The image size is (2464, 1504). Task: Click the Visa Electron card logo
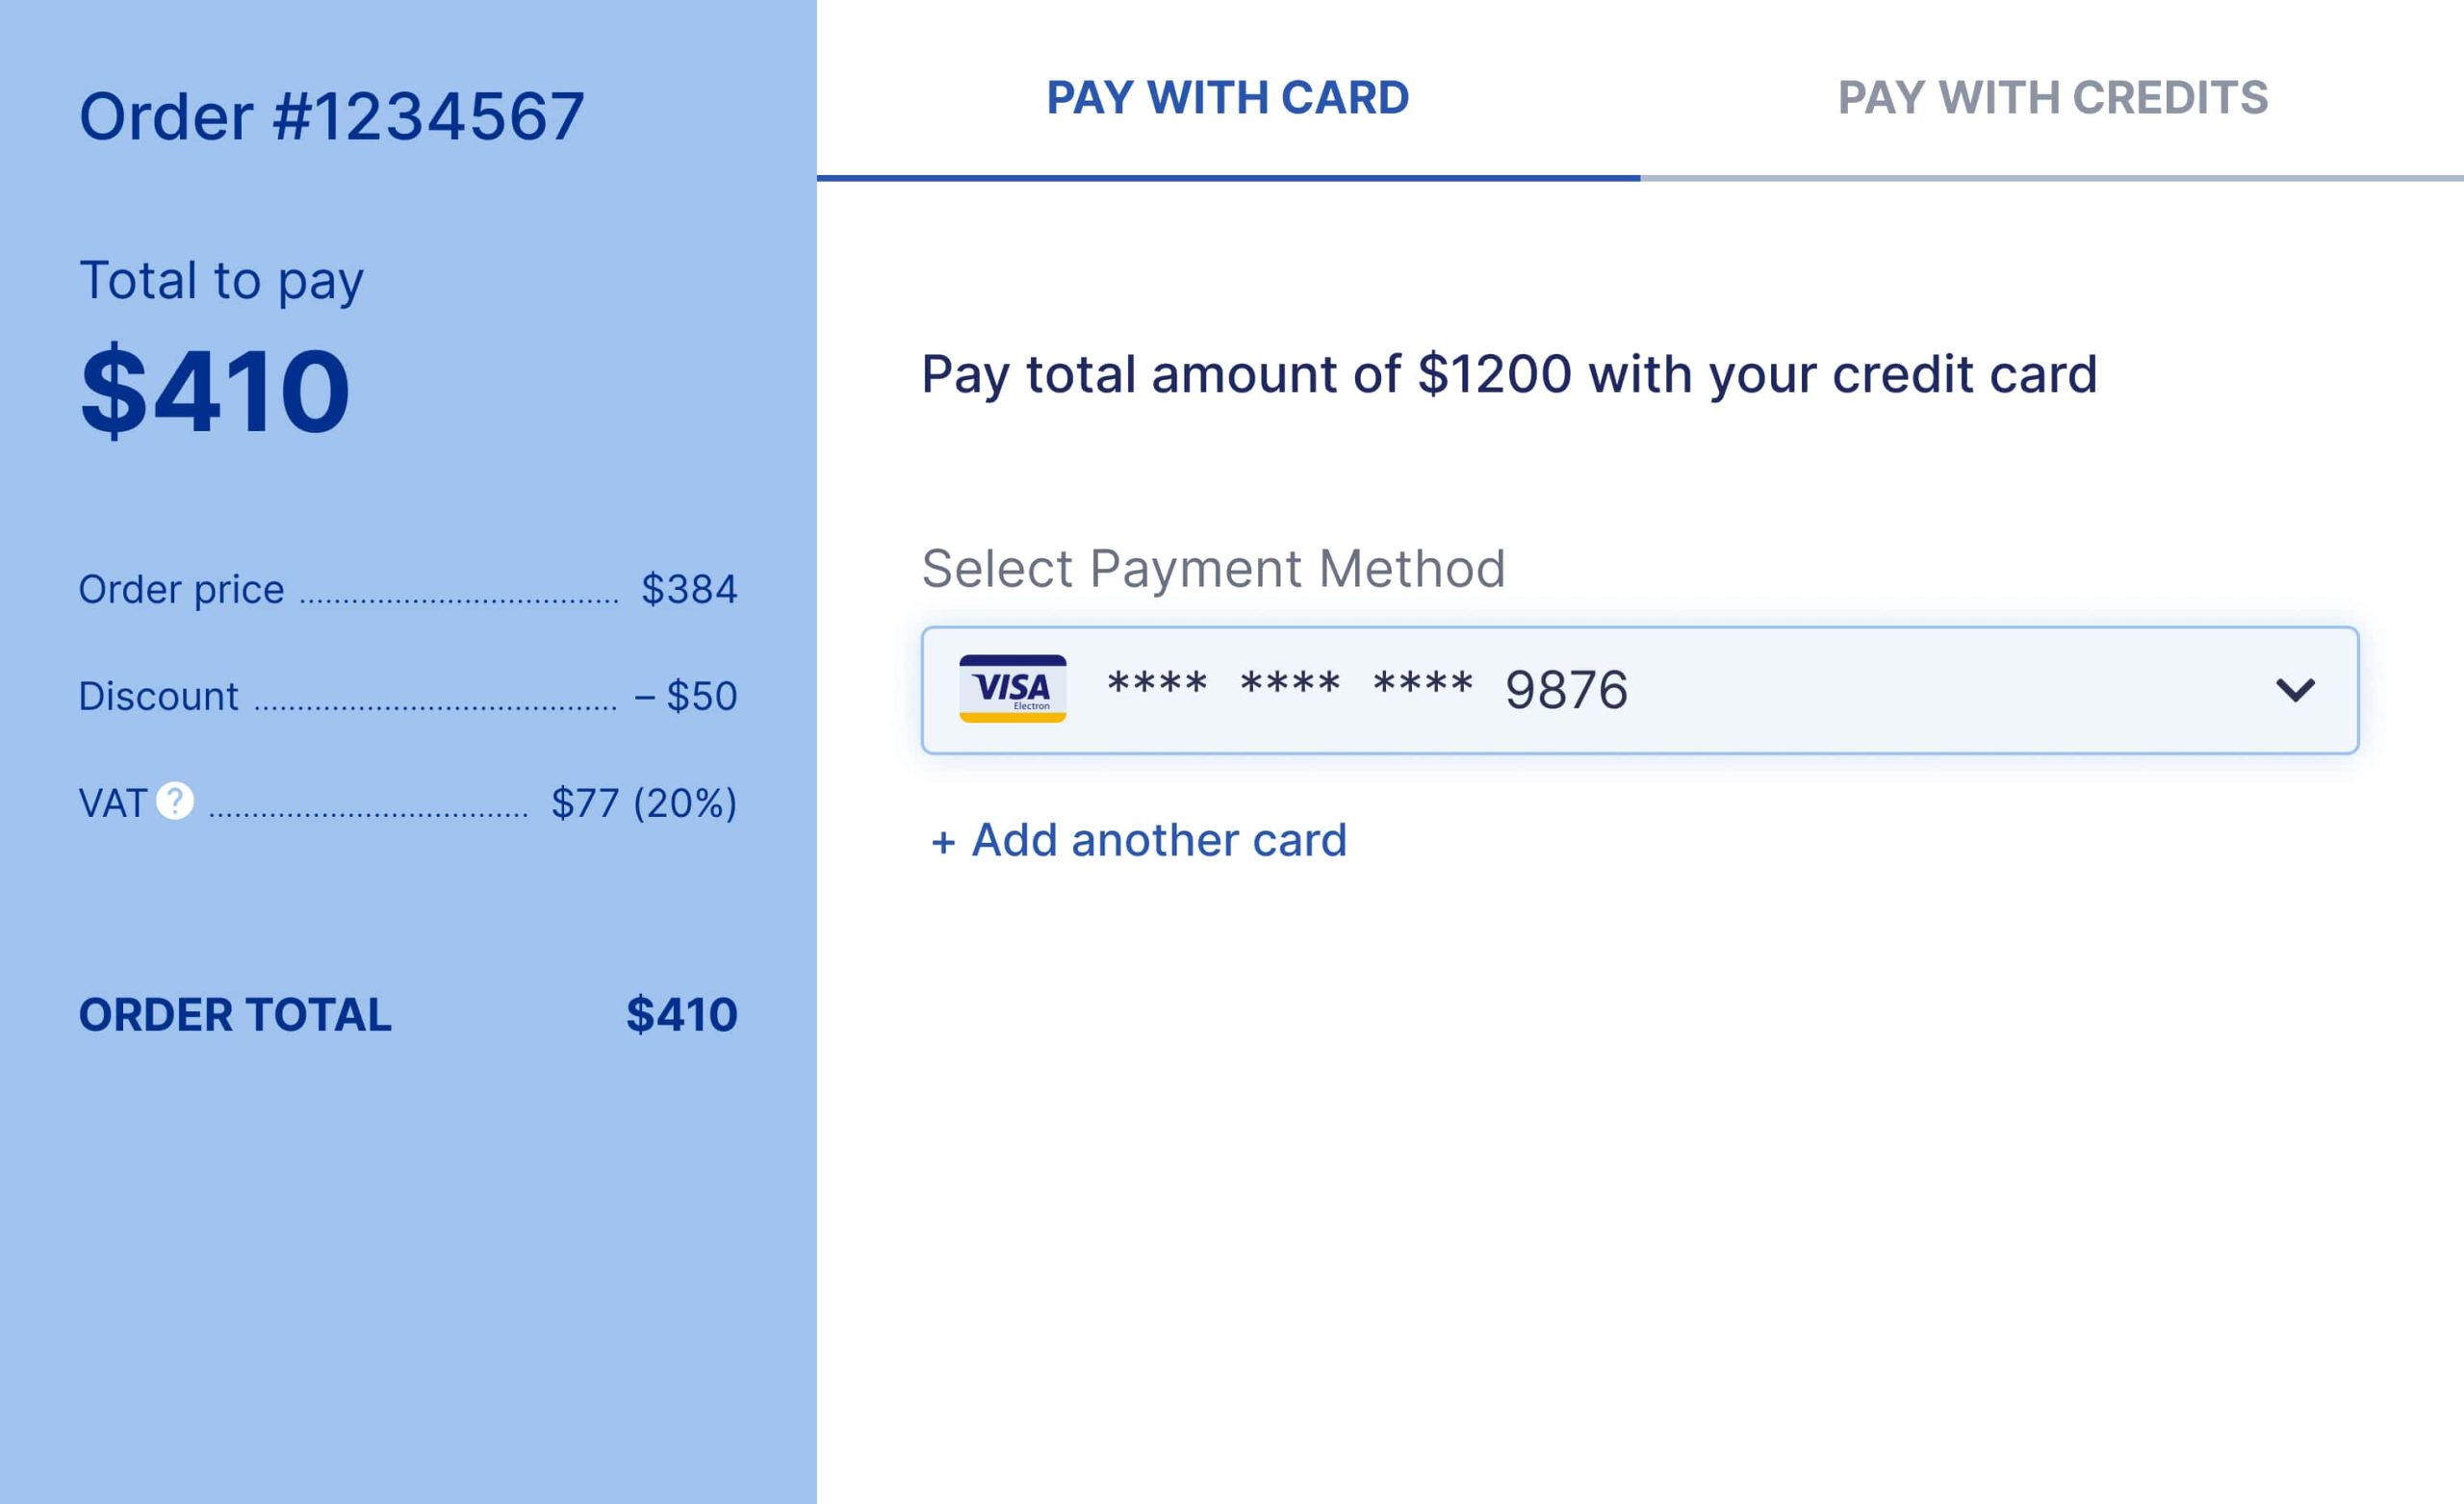pos(1012,689)
